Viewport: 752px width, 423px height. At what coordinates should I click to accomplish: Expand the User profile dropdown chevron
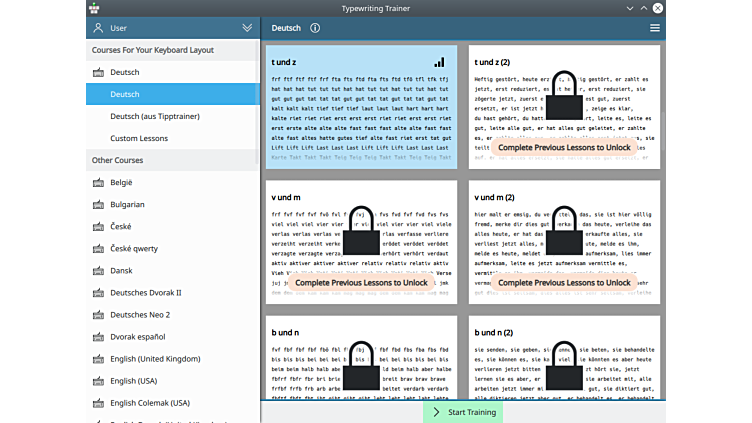click(247, 28)
